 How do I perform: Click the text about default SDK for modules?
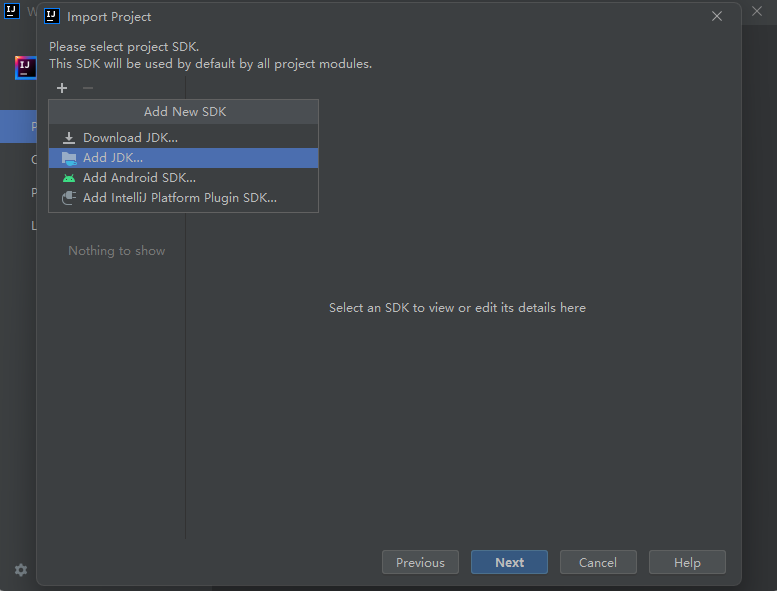click(211, 64)
